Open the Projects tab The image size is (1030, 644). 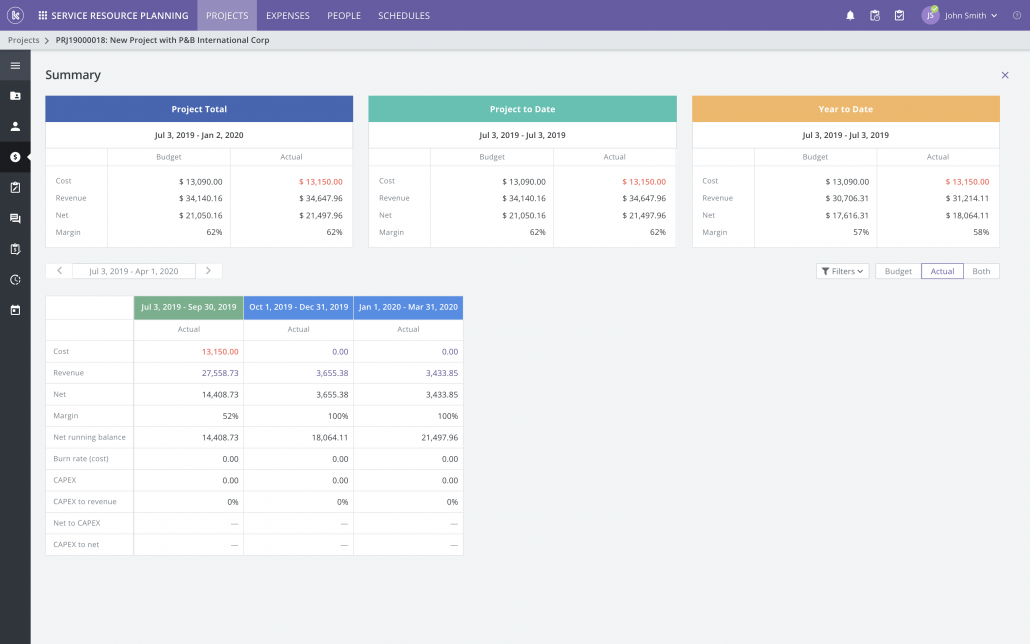tap(227, 15)
